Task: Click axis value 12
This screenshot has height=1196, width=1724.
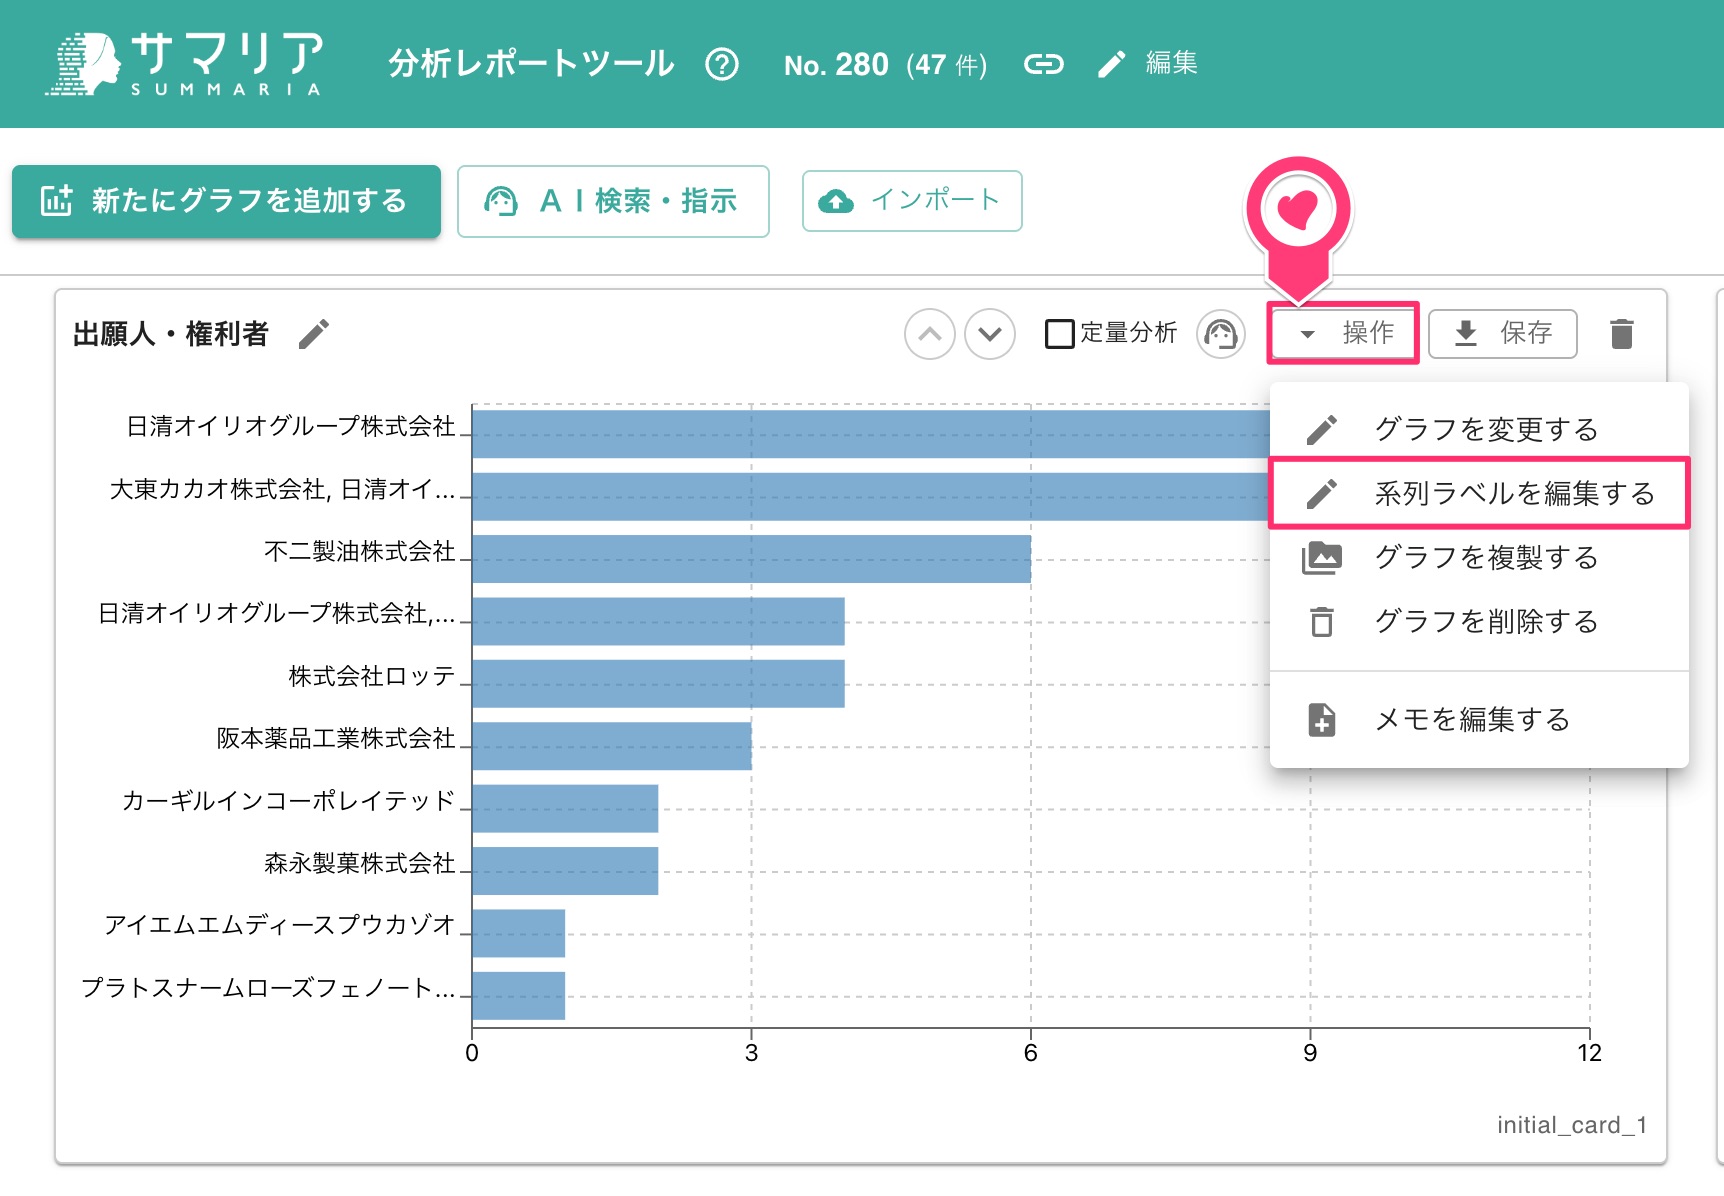Action: click(x=1589, y=1053)
